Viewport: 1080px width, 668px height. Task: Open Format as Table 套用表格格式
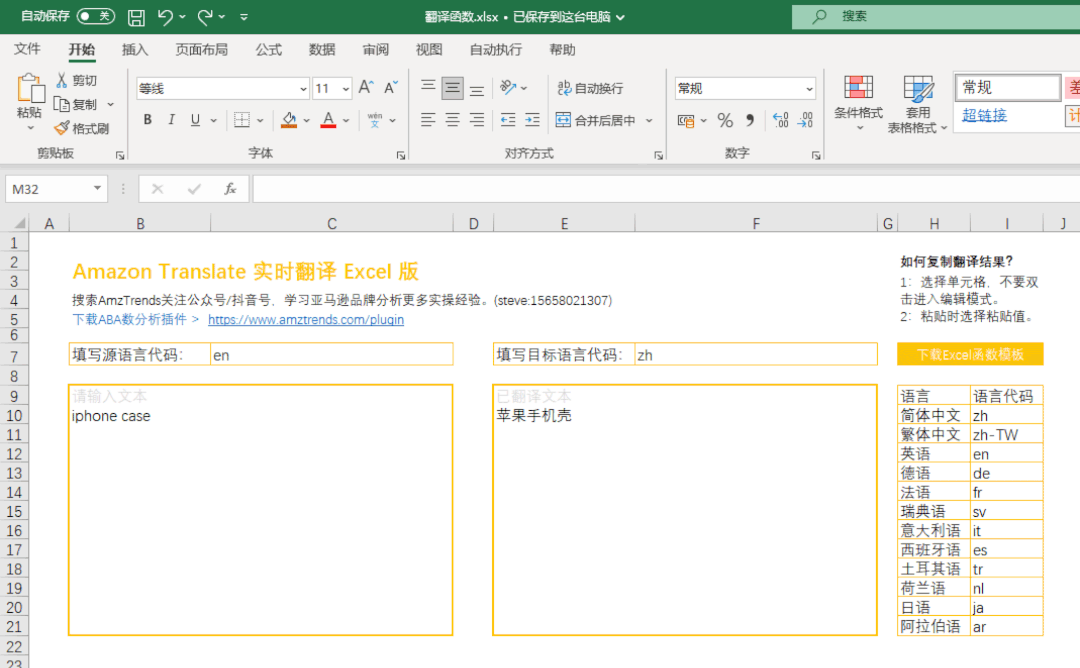click(917, 104)
